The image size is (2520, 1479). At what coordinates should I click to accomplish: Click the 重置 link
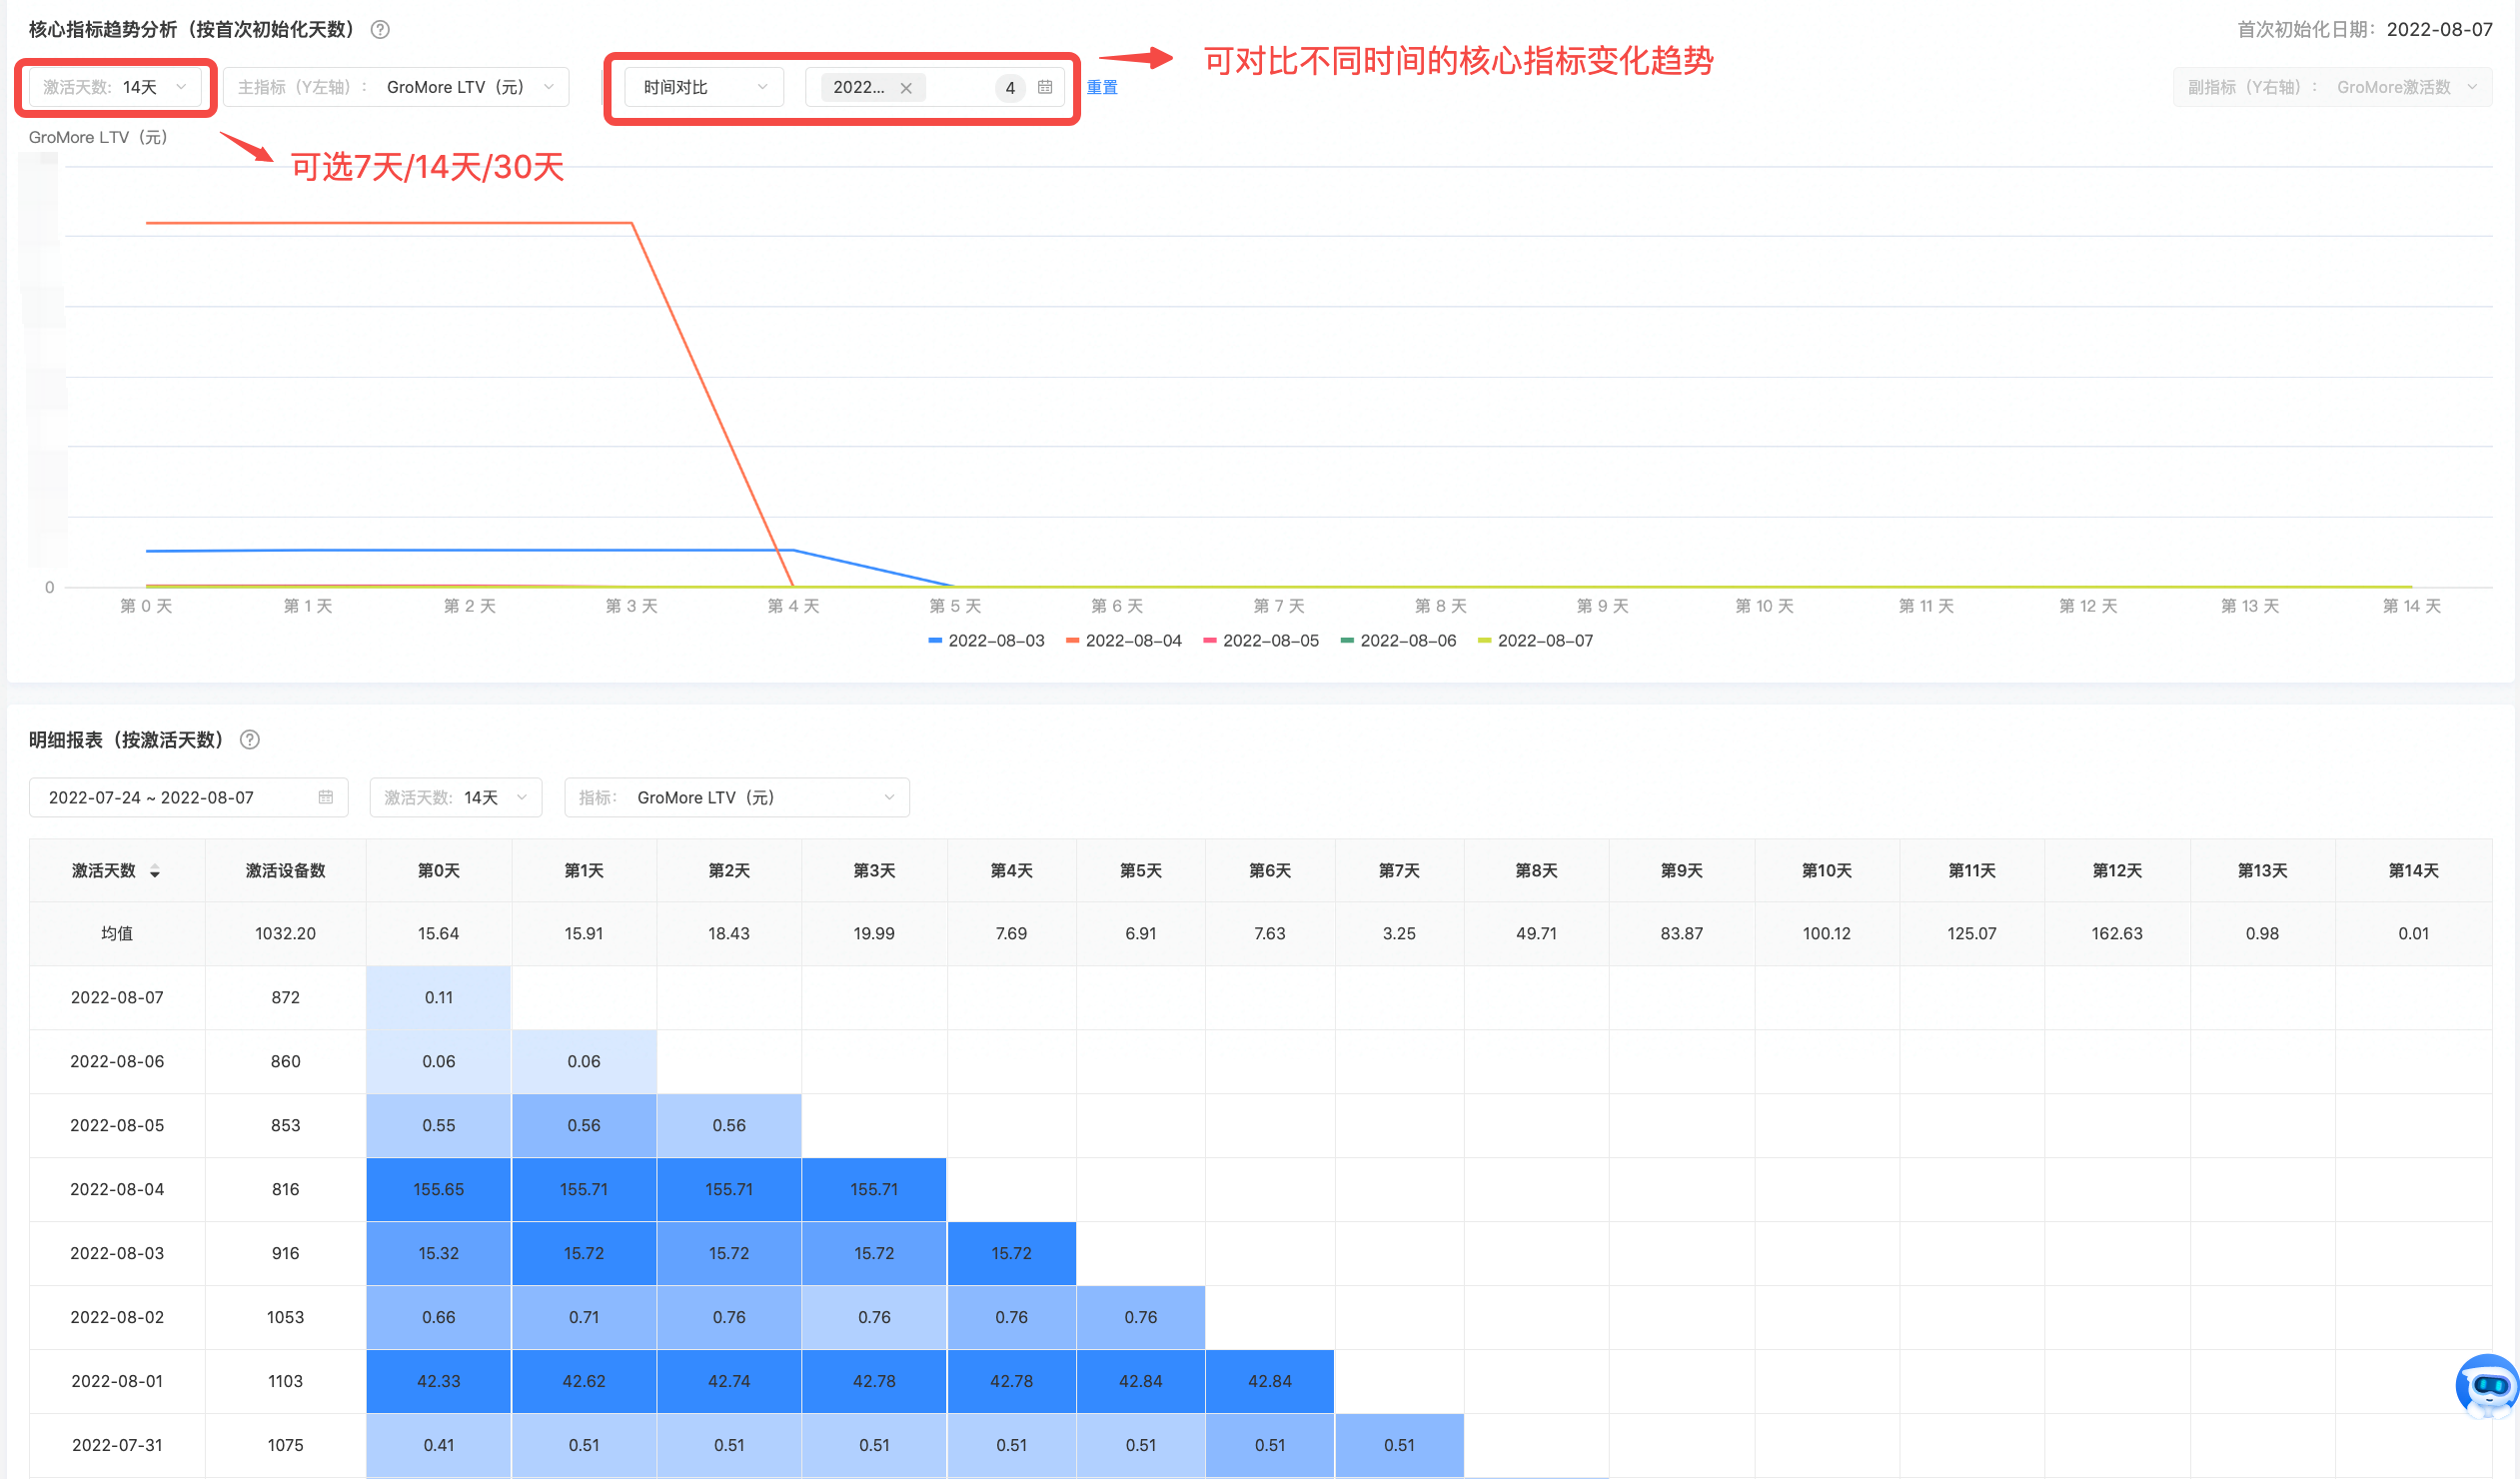coord(1102,87)
